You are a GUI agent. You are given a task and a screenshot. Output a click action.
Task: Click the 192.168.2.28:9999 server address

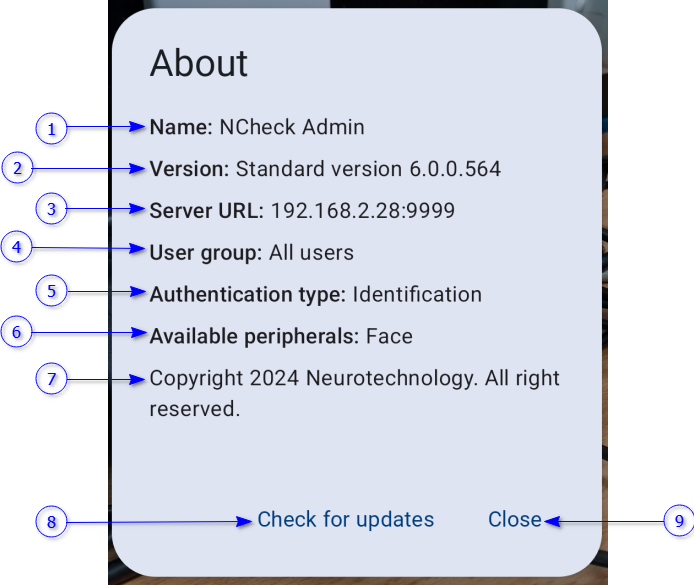point(363,211)
